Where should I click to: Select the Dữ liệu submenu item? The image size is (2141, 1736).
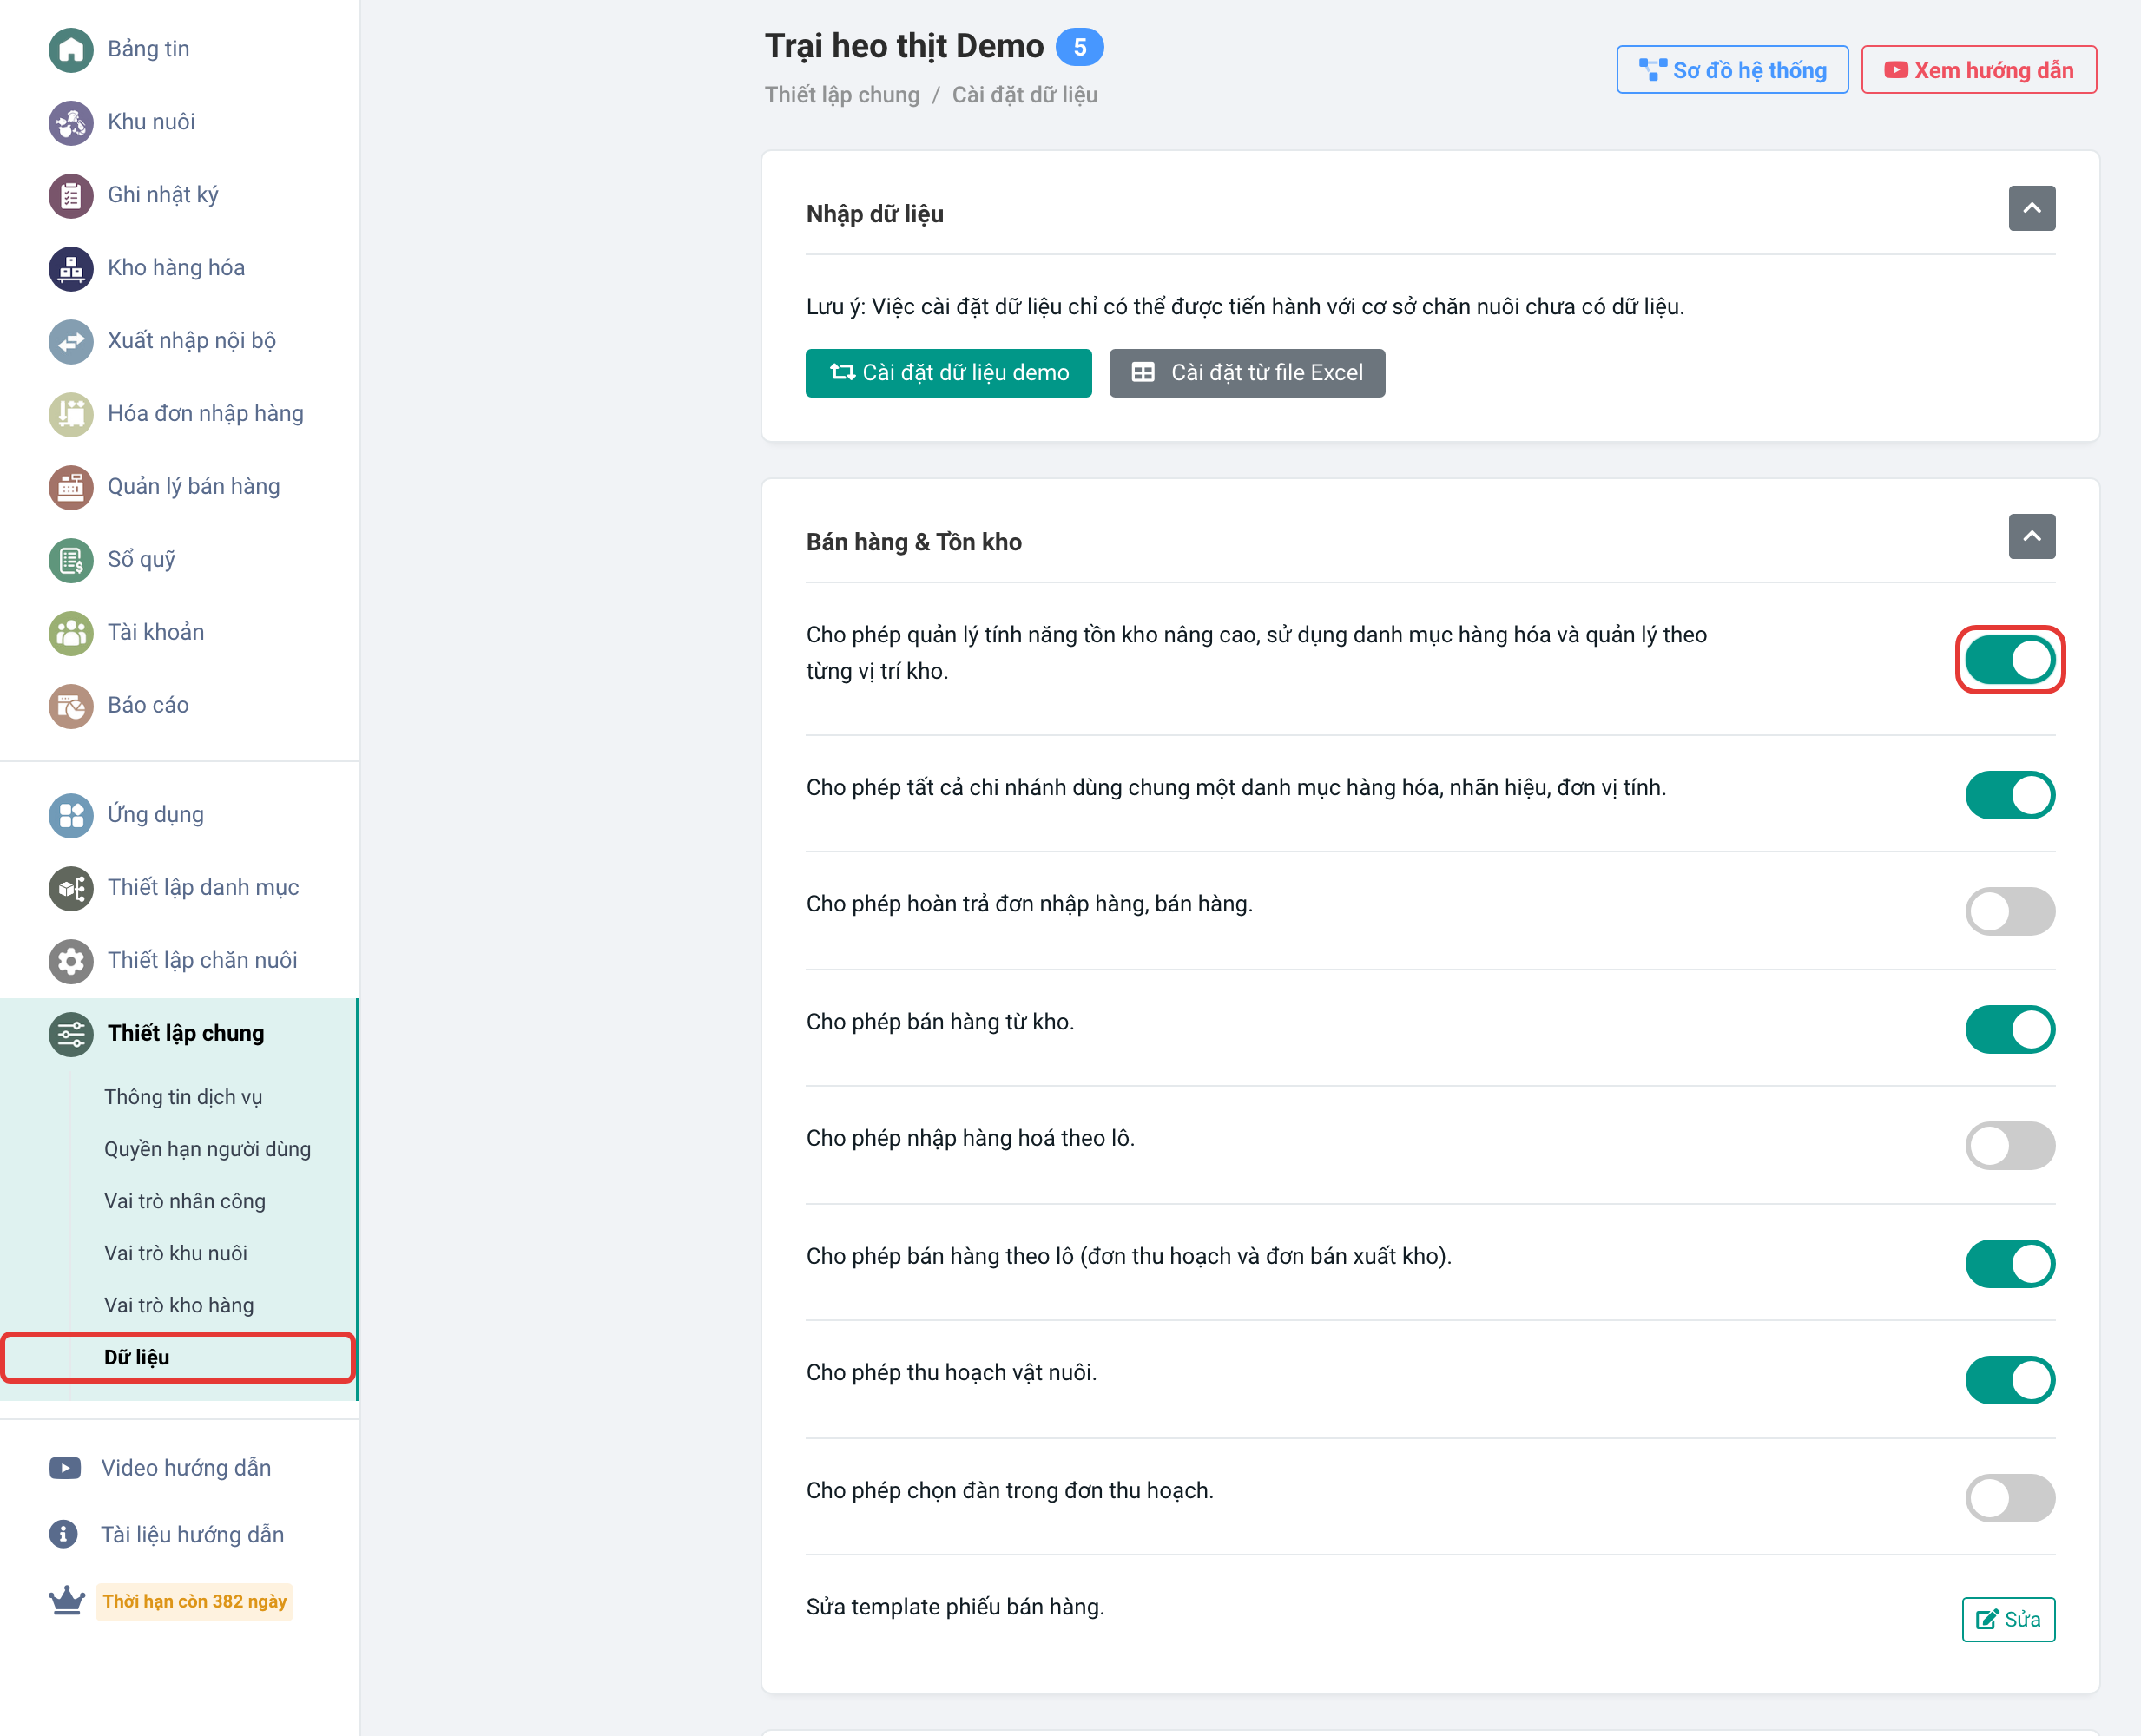click(x=178, y=1357)
